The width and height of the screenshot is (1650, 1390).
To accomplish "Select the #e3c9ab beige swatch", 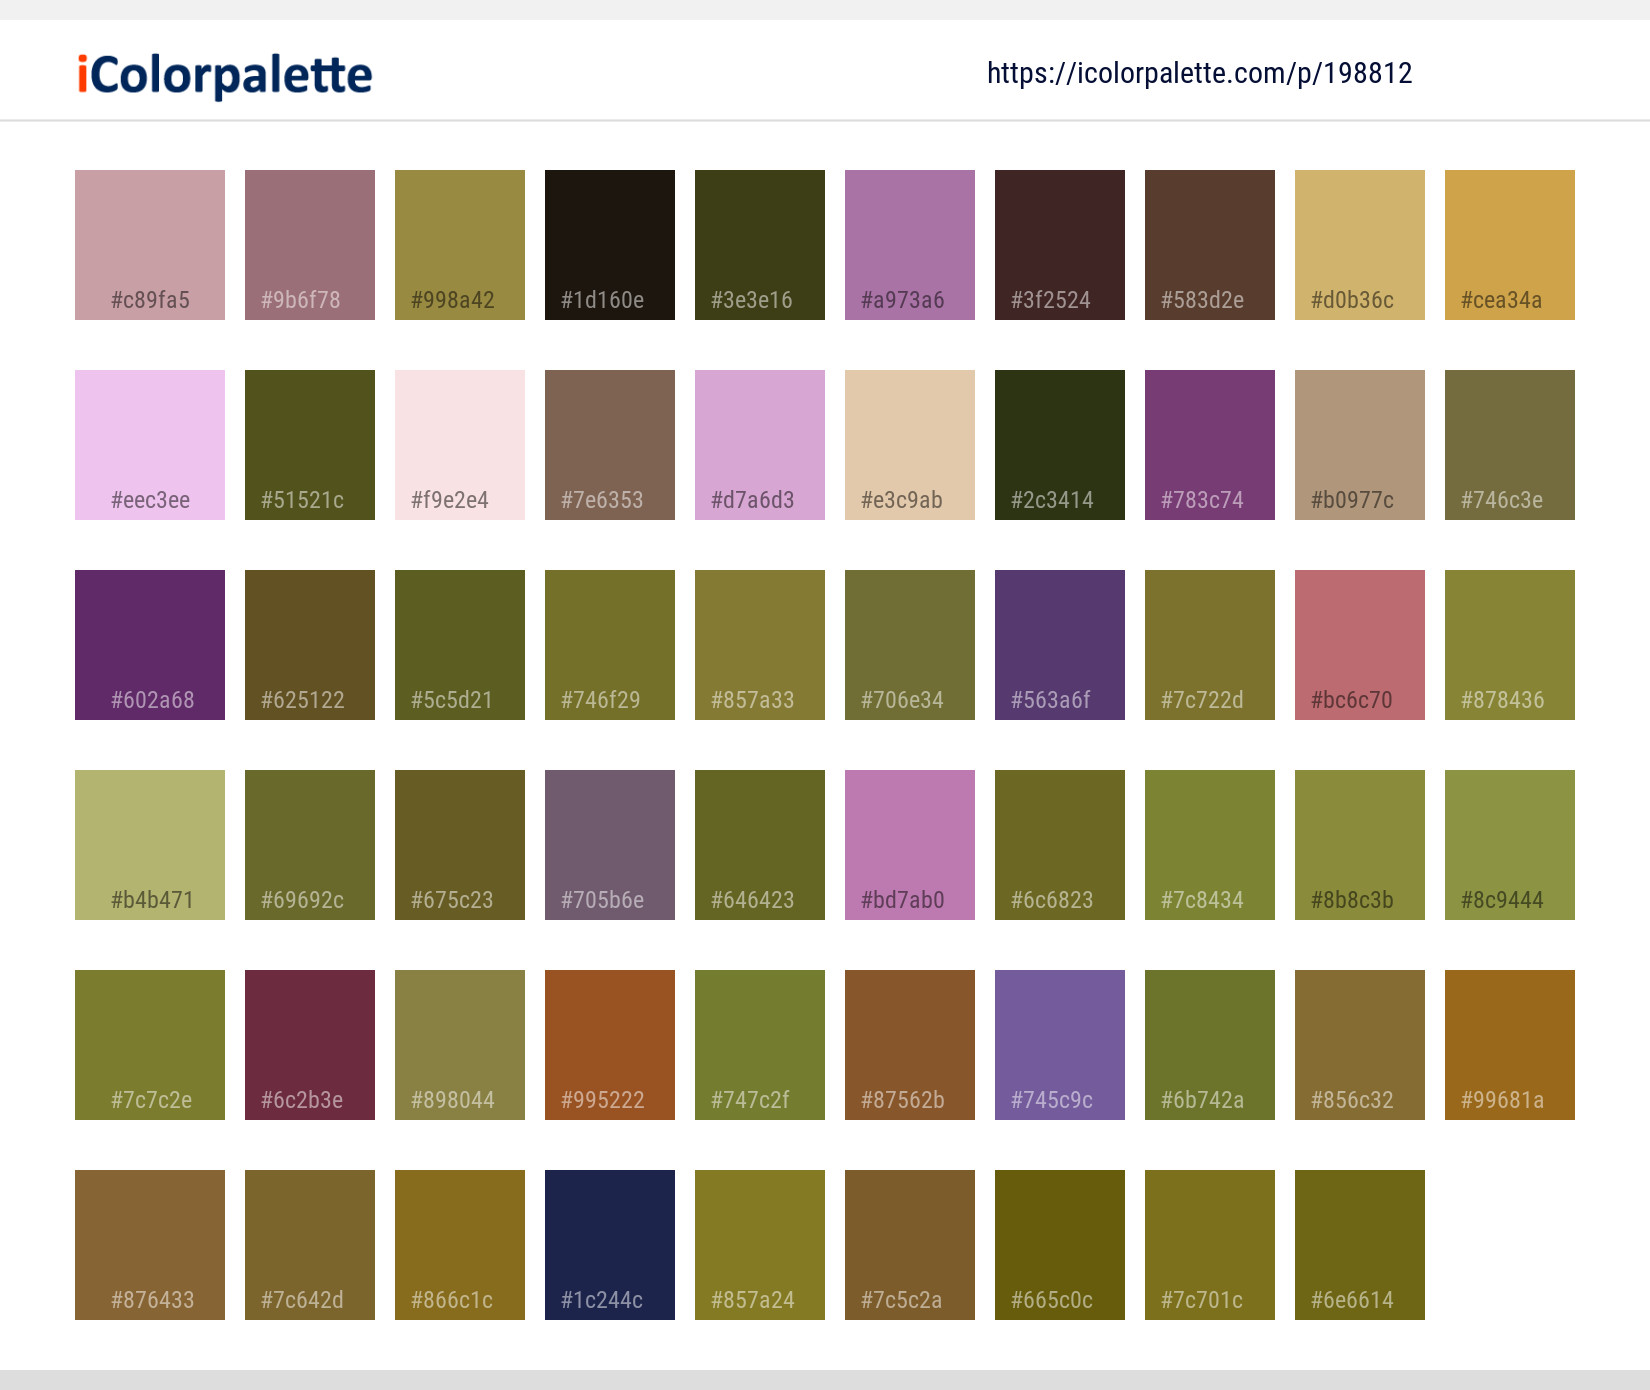I will (x=909, y=444).
